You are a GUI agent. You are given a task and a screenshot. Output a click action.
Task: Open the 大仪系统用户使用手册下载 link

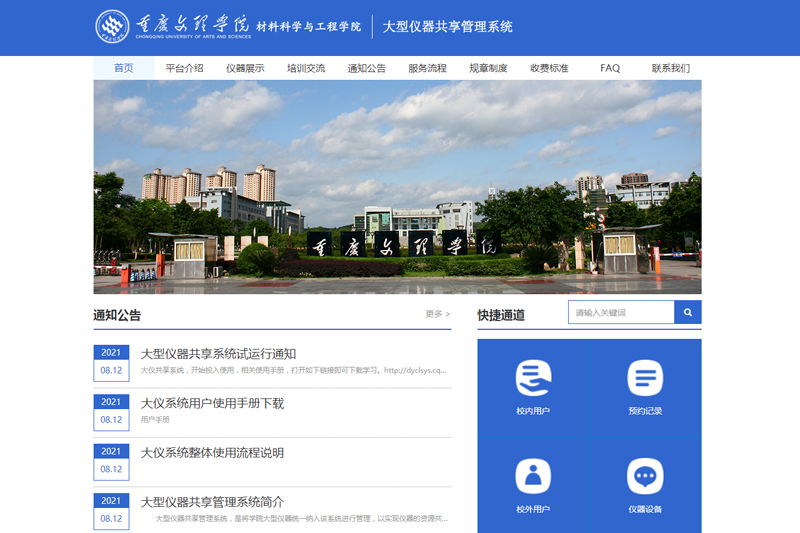(212, 403)
